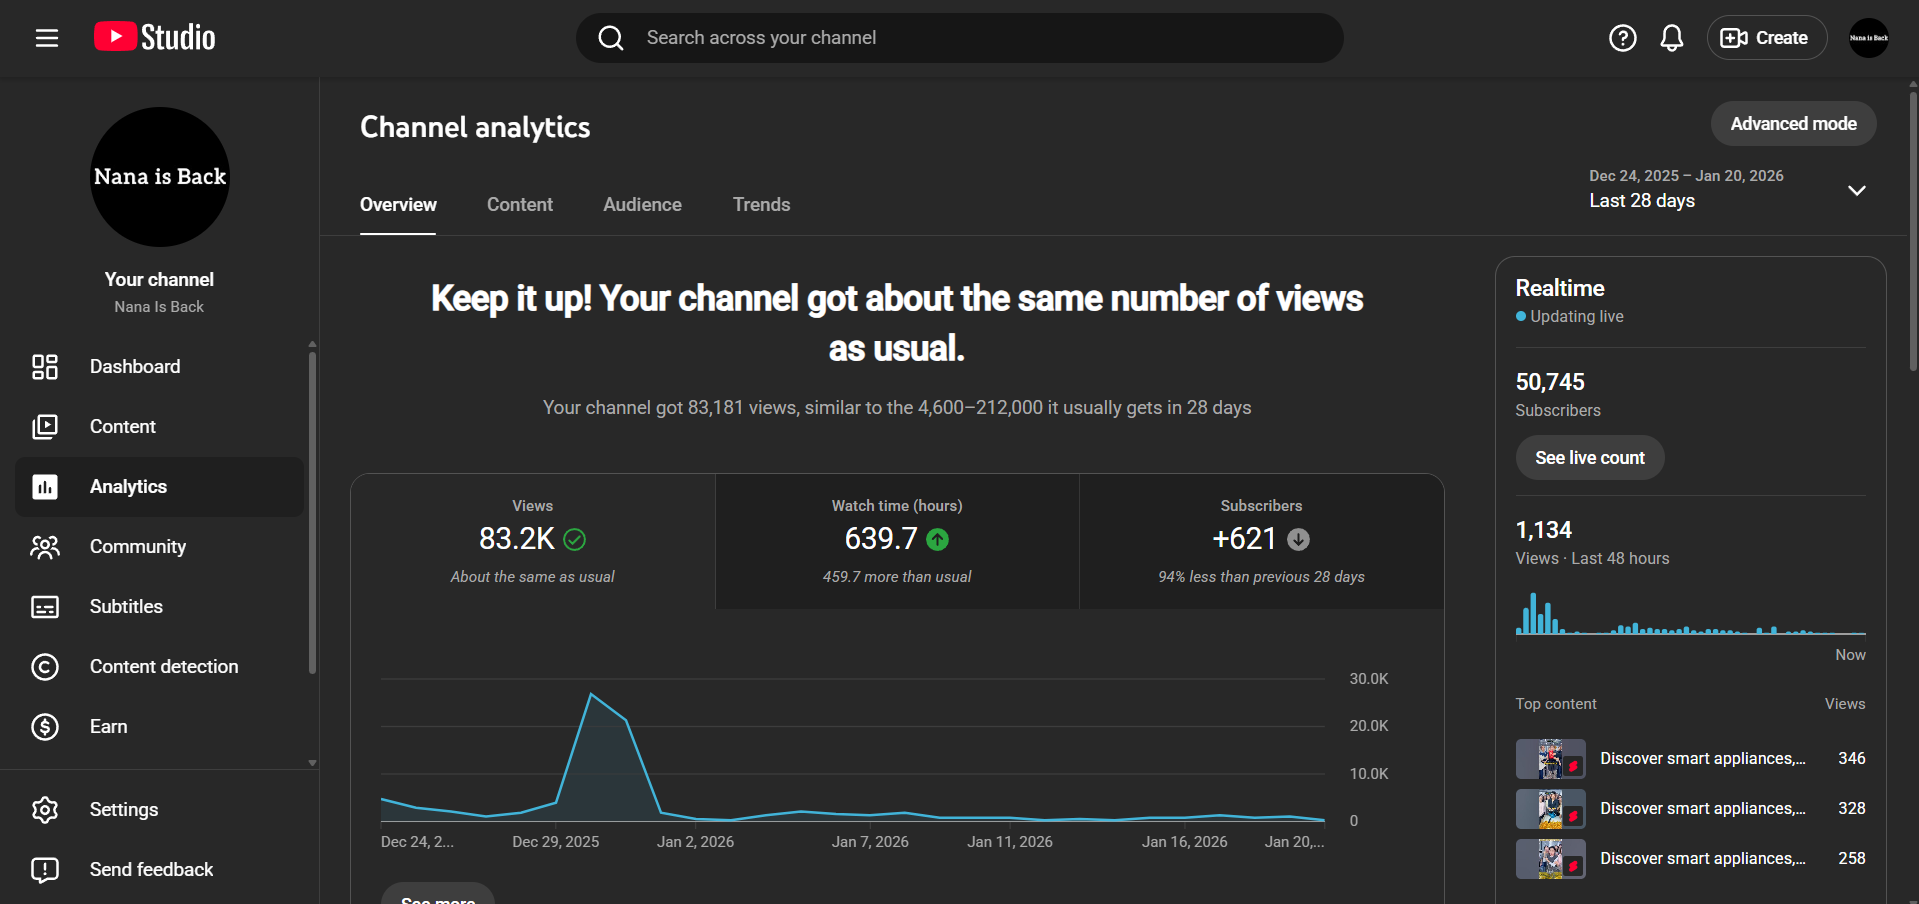The image size is (1919, 904).
Task: Click the See live count button
Action: click(x=1589, y=458)
